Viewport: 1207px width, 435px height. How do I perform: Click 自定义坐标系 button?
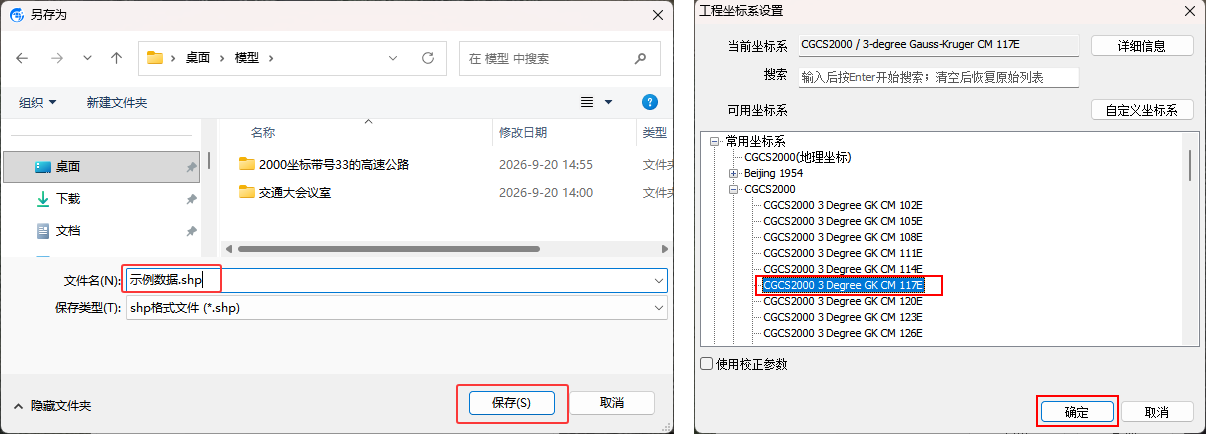click(x=1142, y=110)
